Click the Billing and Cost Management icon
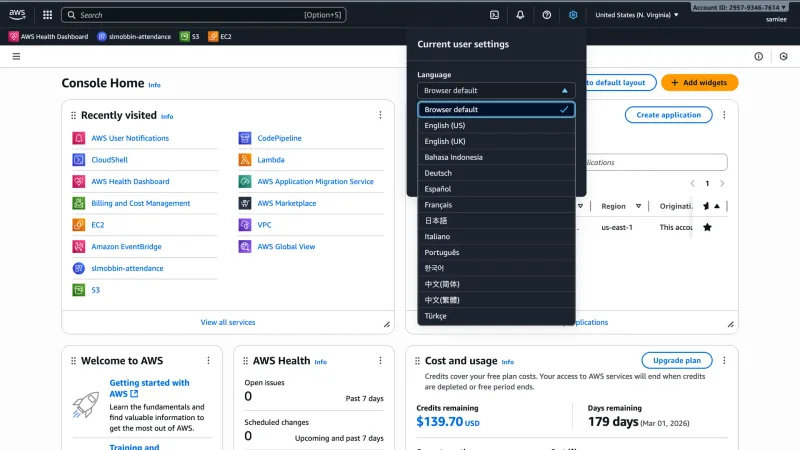This screenshot has width=800, height=450. [x=79, y=203]
